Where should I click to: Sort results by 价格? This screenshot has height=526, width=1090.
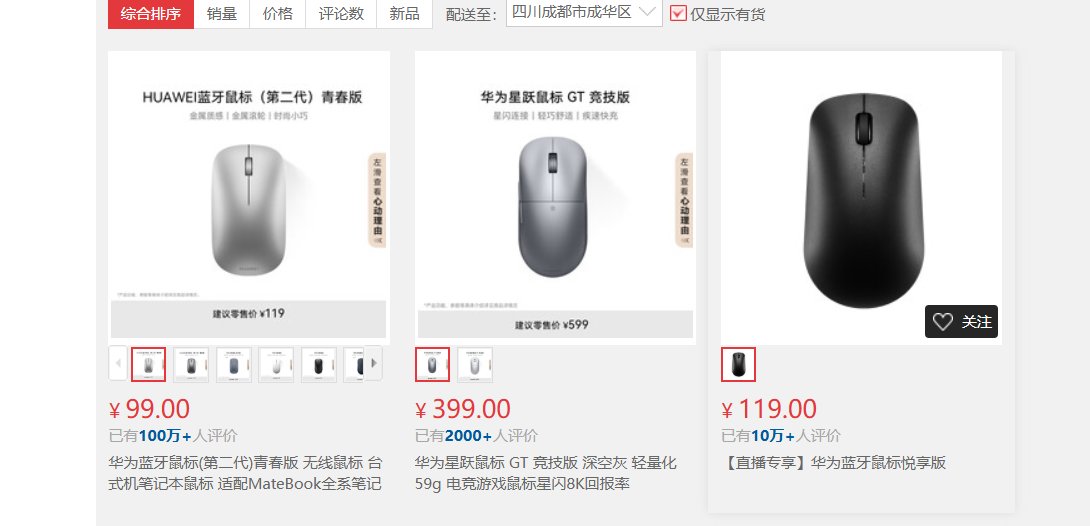click(x=277, y=14)
